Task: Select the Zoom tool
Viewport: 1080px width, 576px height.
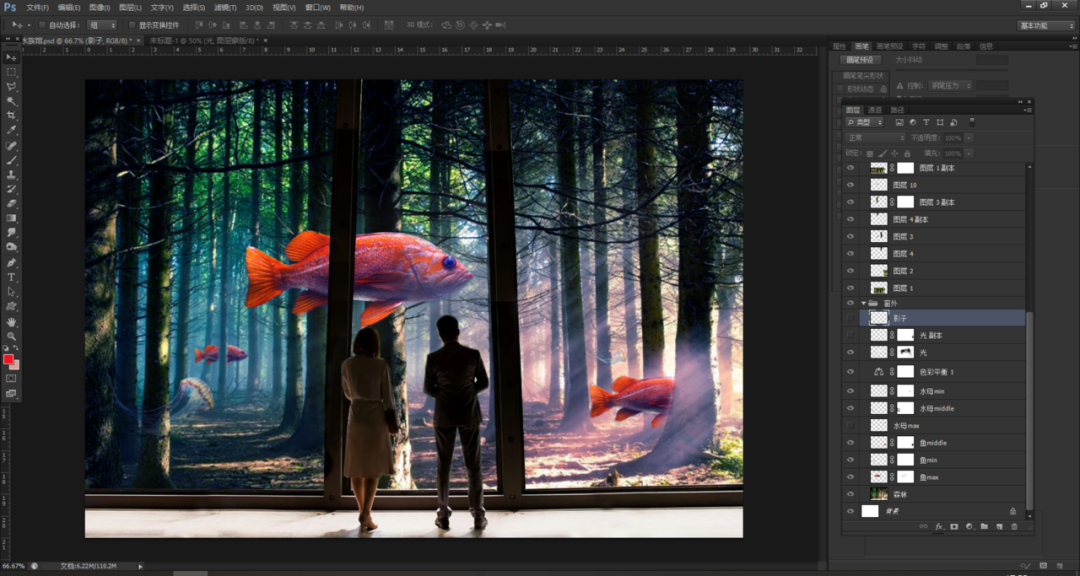Action: pos(11,336)
